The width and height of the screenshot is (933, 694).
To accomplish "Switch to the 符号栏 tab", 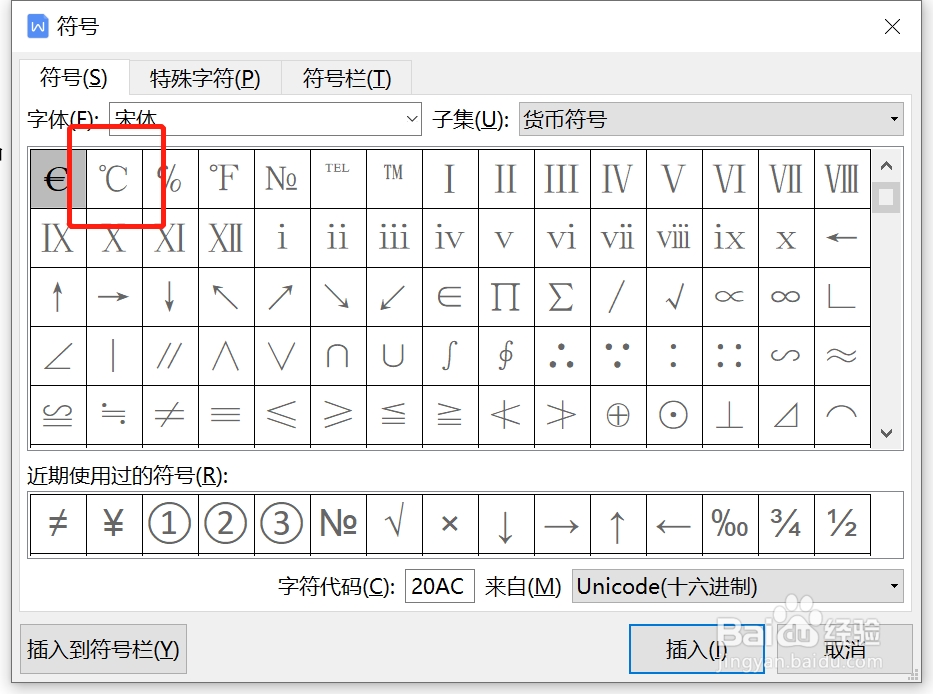I will click(x=346, y=77).
